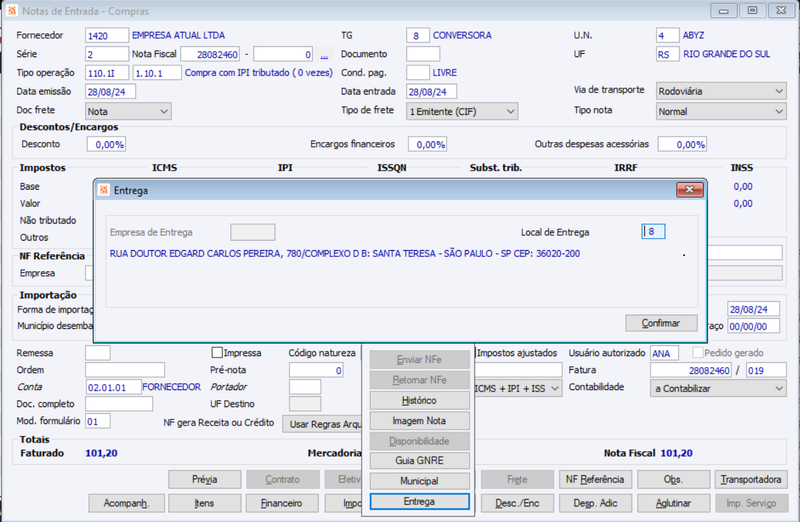Click the UF field RS
The width and height of the screenshot is (800, 522).
[667, 54]
